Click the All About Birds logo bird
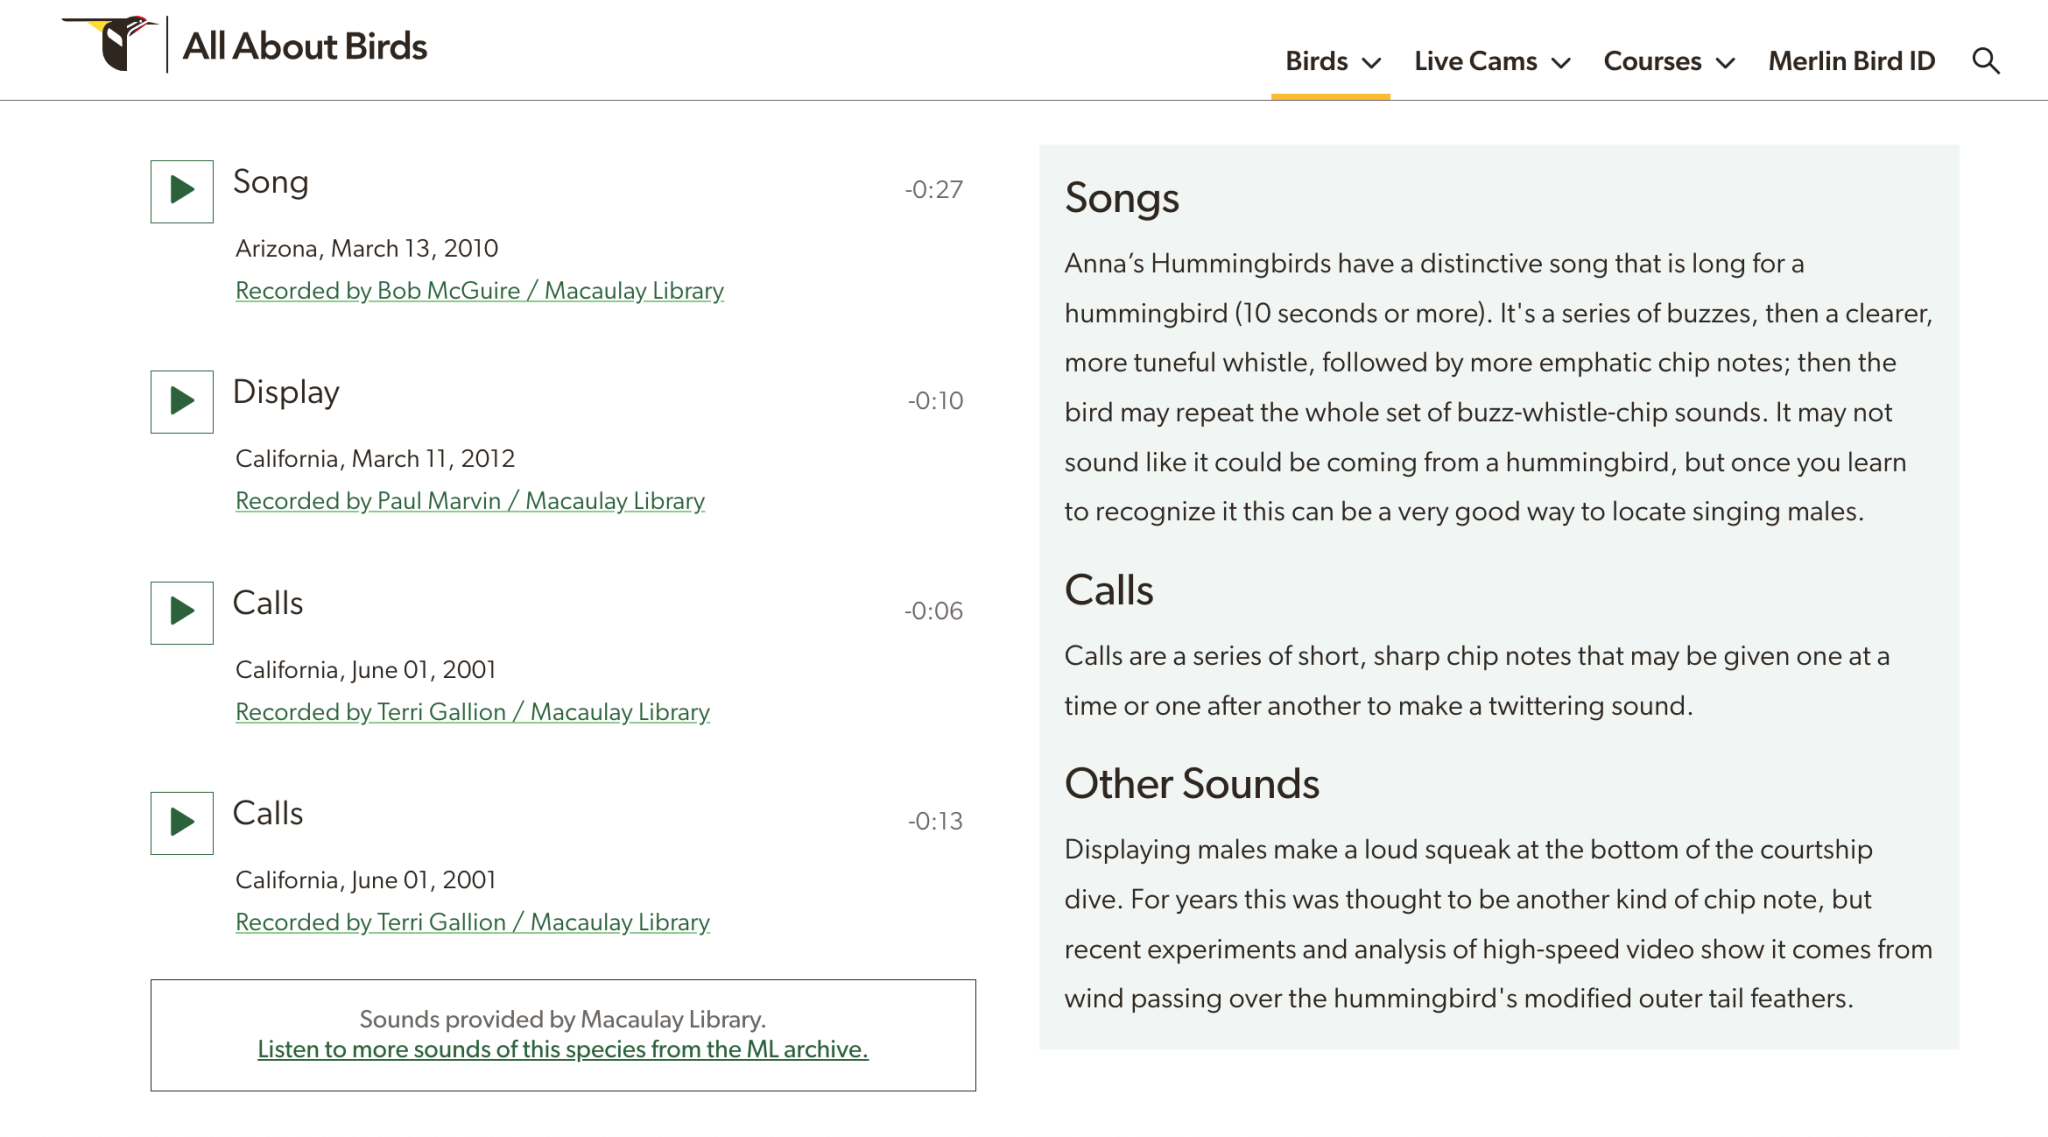Screen dimensions: 2048x1137 112,43
